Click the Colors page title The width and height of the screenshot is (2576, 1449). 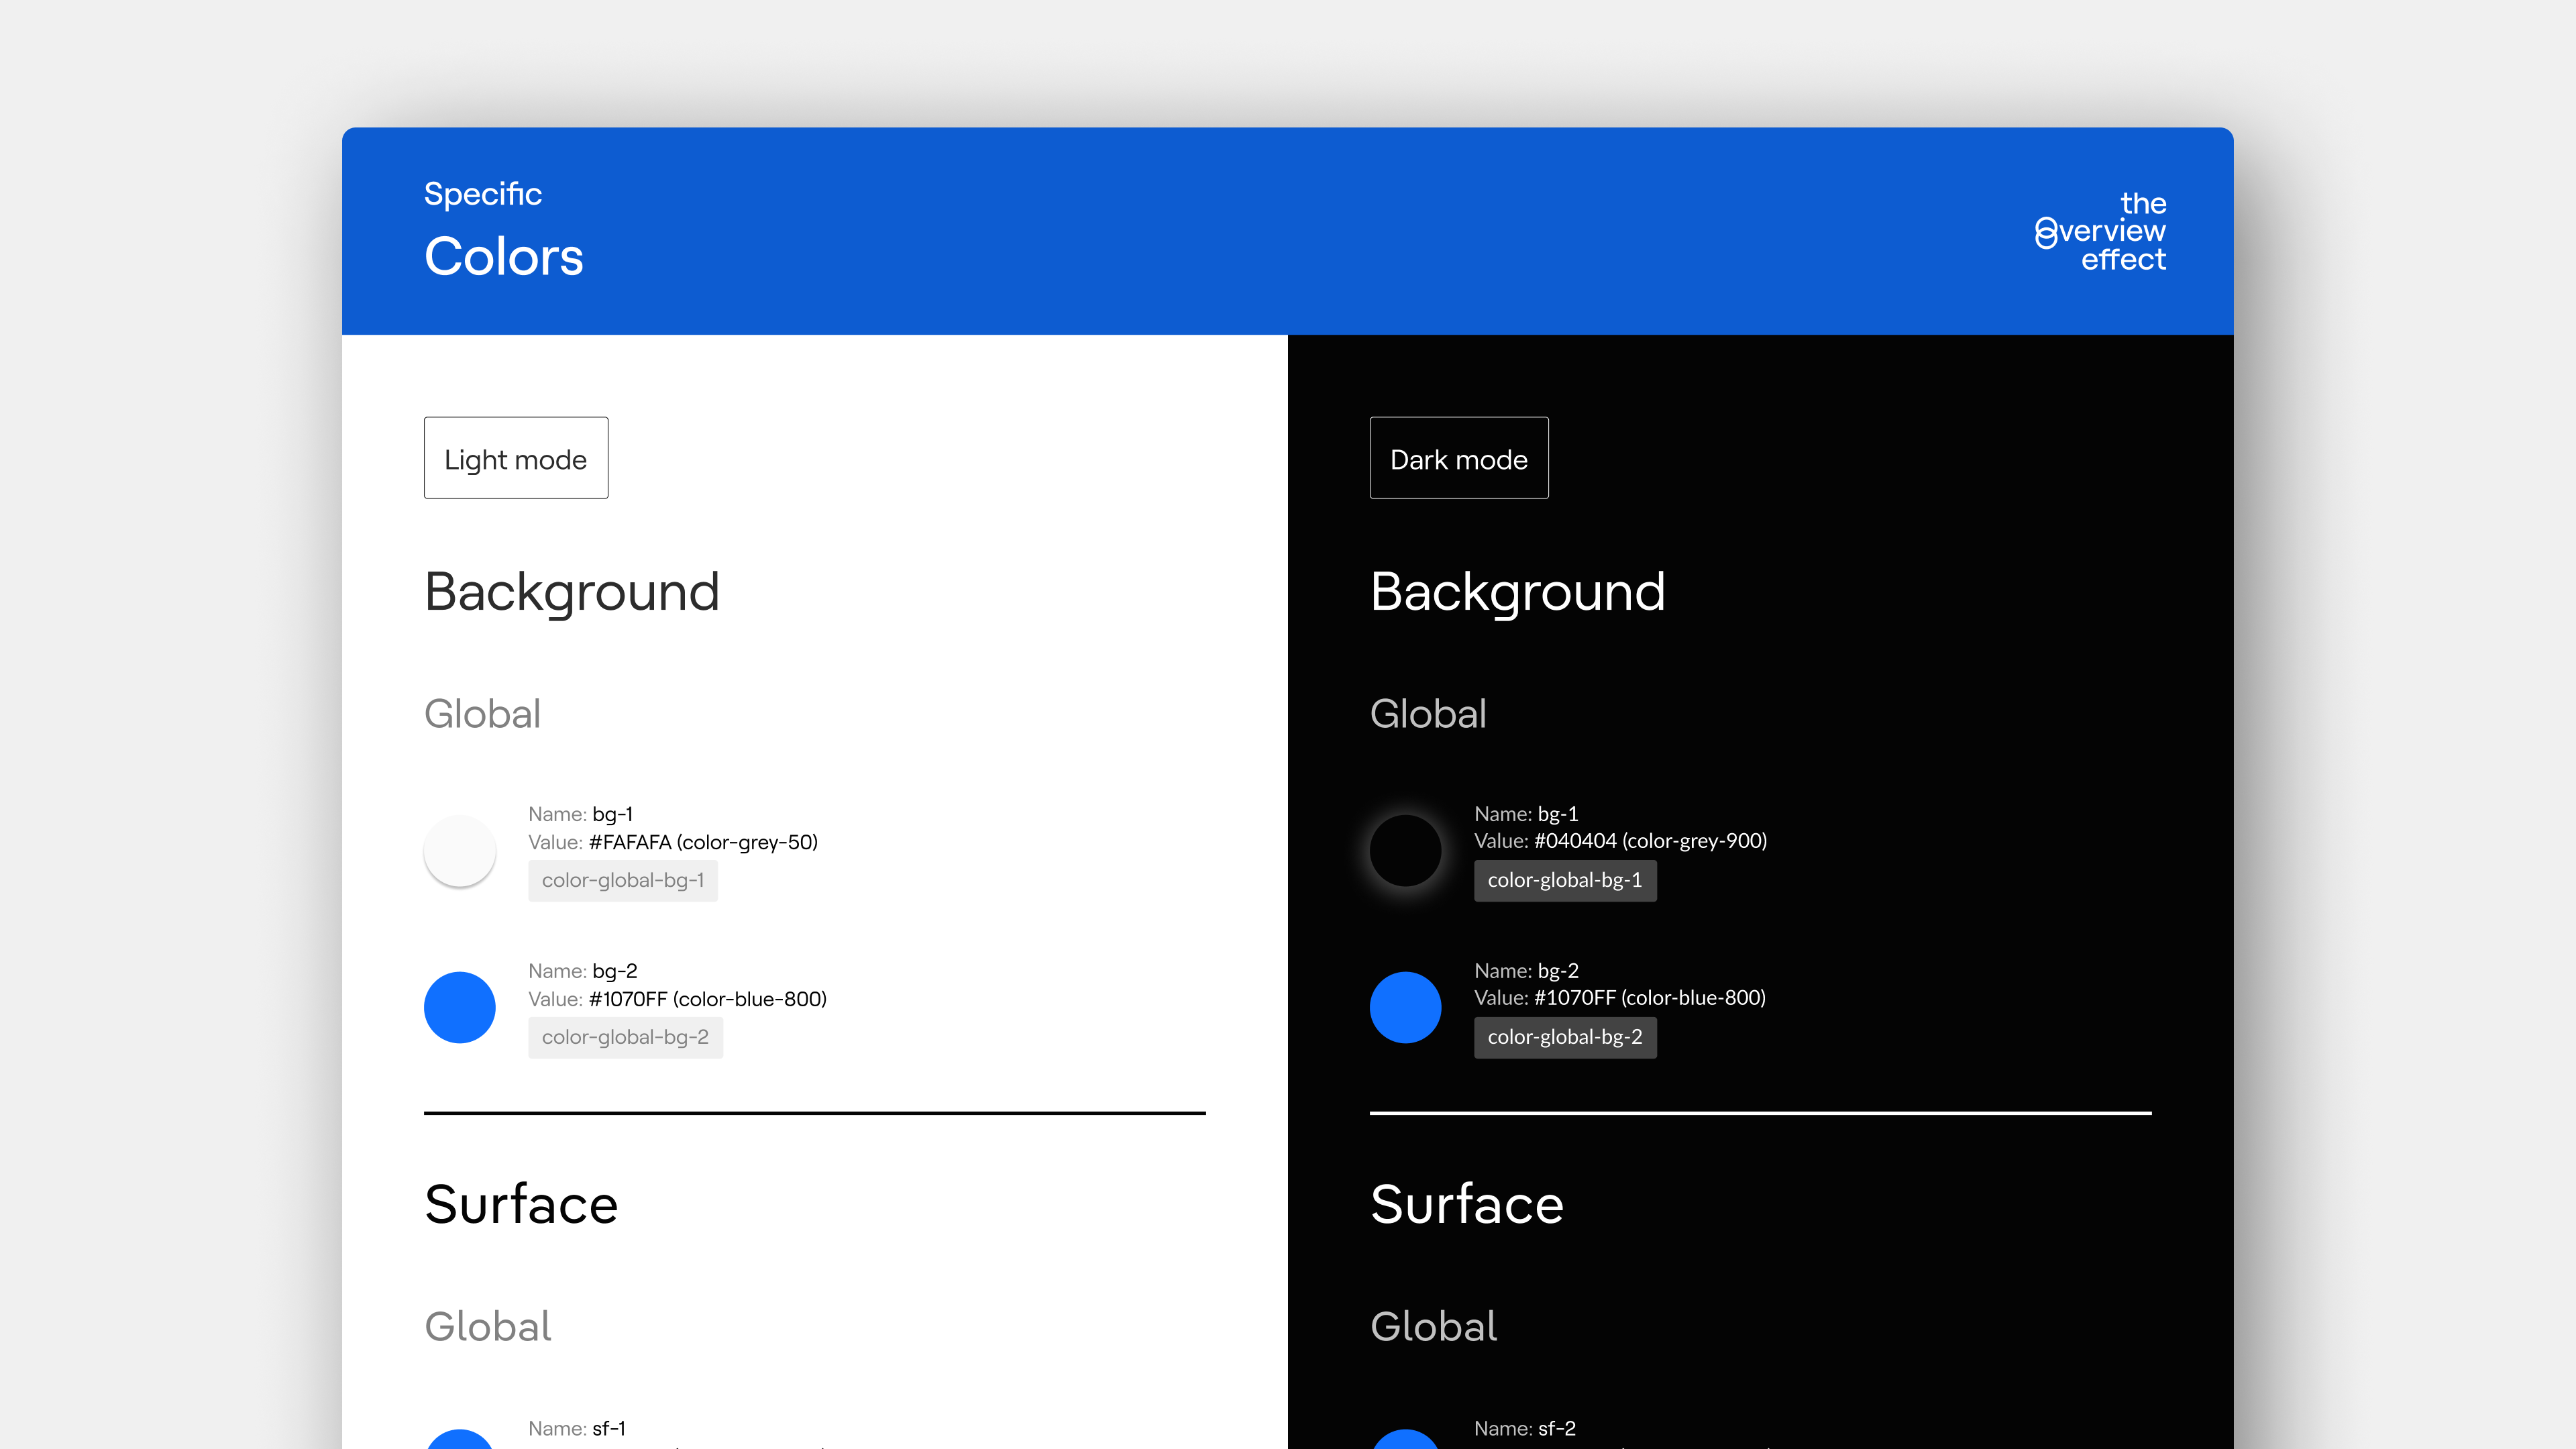(x=503, y=256)
